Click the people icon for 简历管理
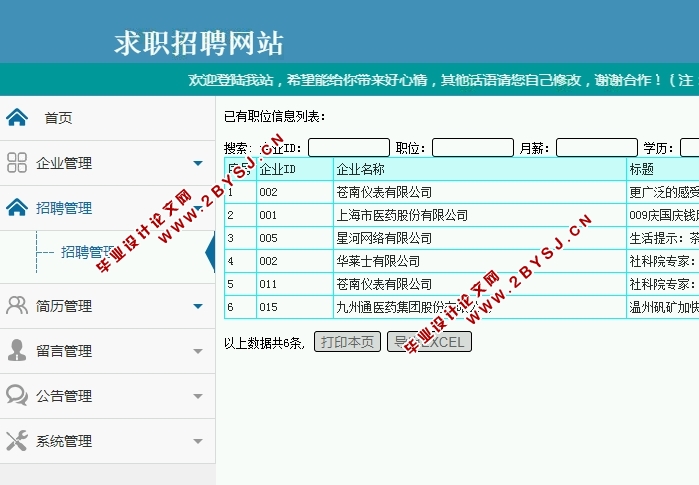 click(17, 306)
